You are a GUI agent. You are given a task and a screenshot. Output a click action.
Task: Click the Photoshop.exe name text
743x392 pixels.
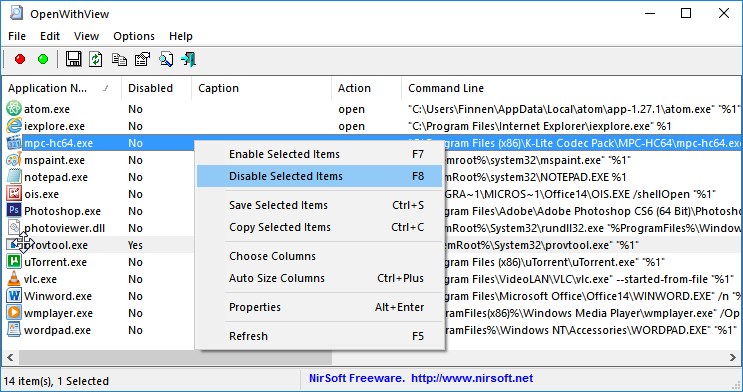[x=63, y=211]
